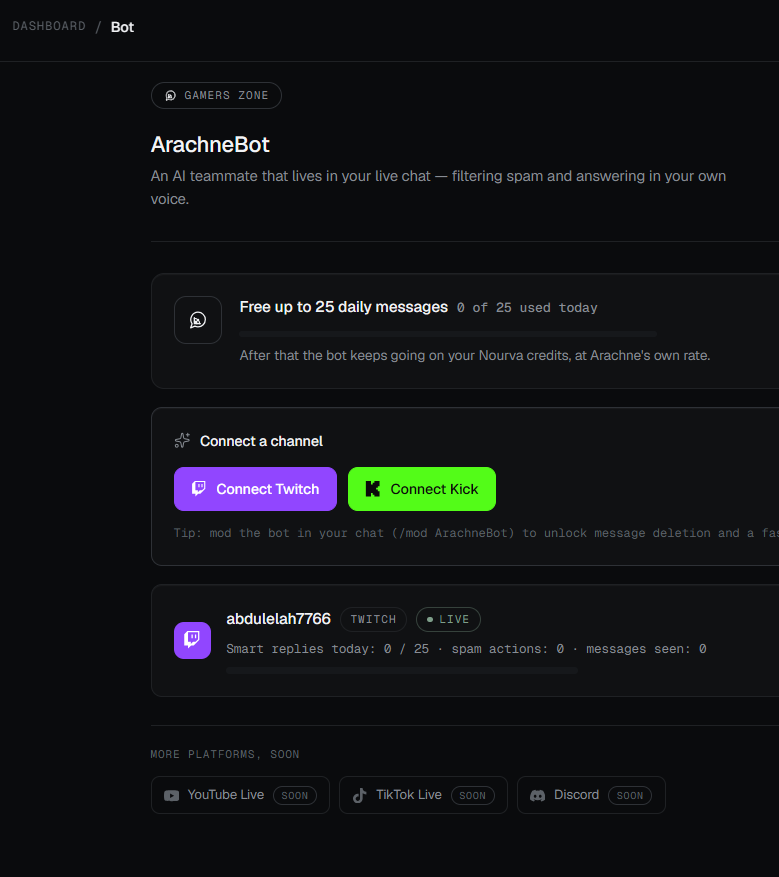Connect a Twitch channel
The width and height of the screenshot is (779, 877).
(x=256, y=489)
